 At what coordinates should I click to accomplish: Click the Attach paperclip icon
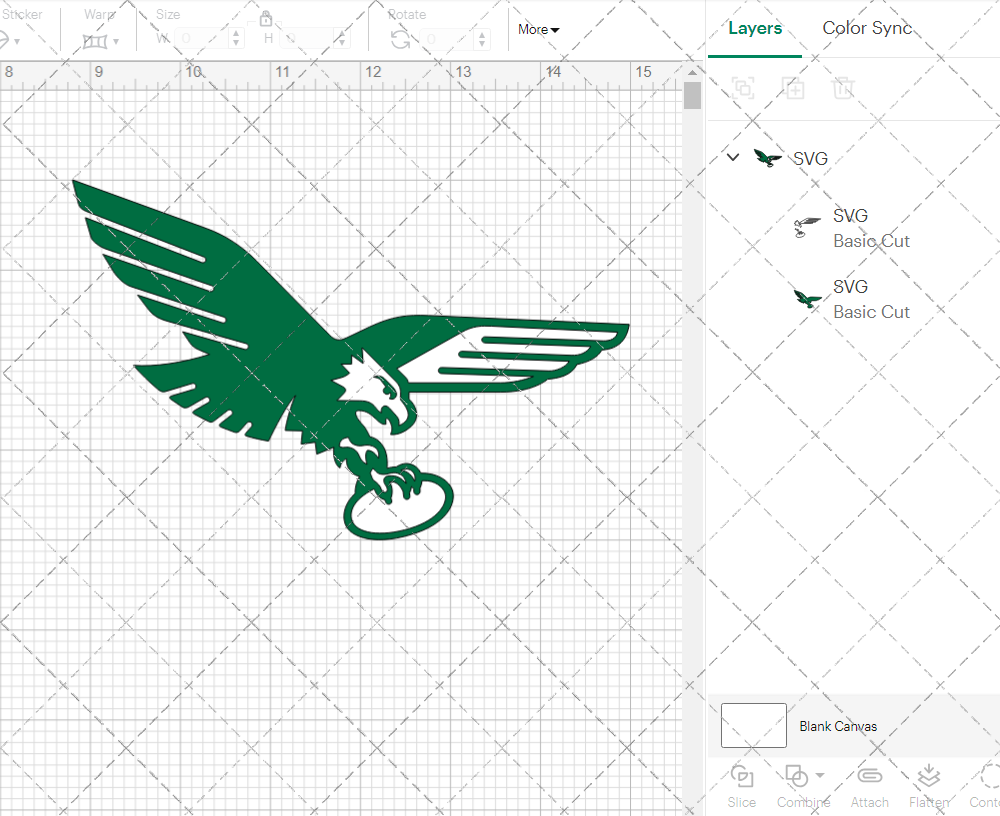870,784
